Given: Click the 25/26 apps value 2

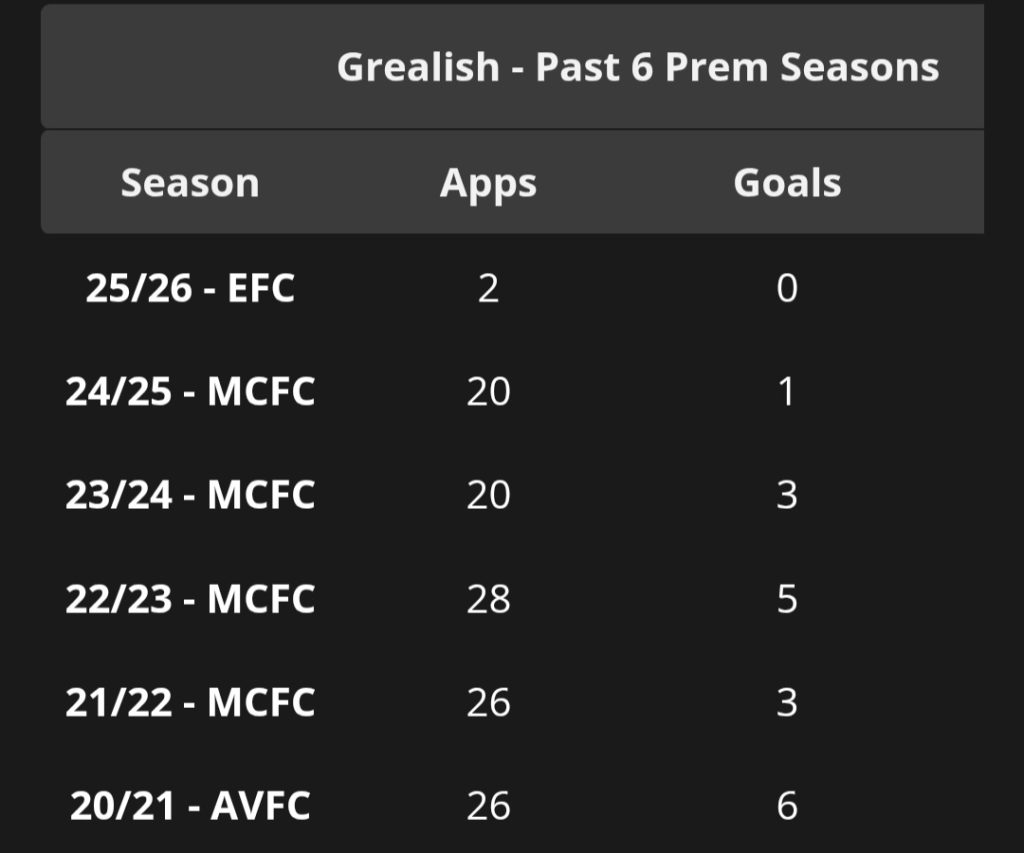Looking at the screenshot, I should click(488, 289).
